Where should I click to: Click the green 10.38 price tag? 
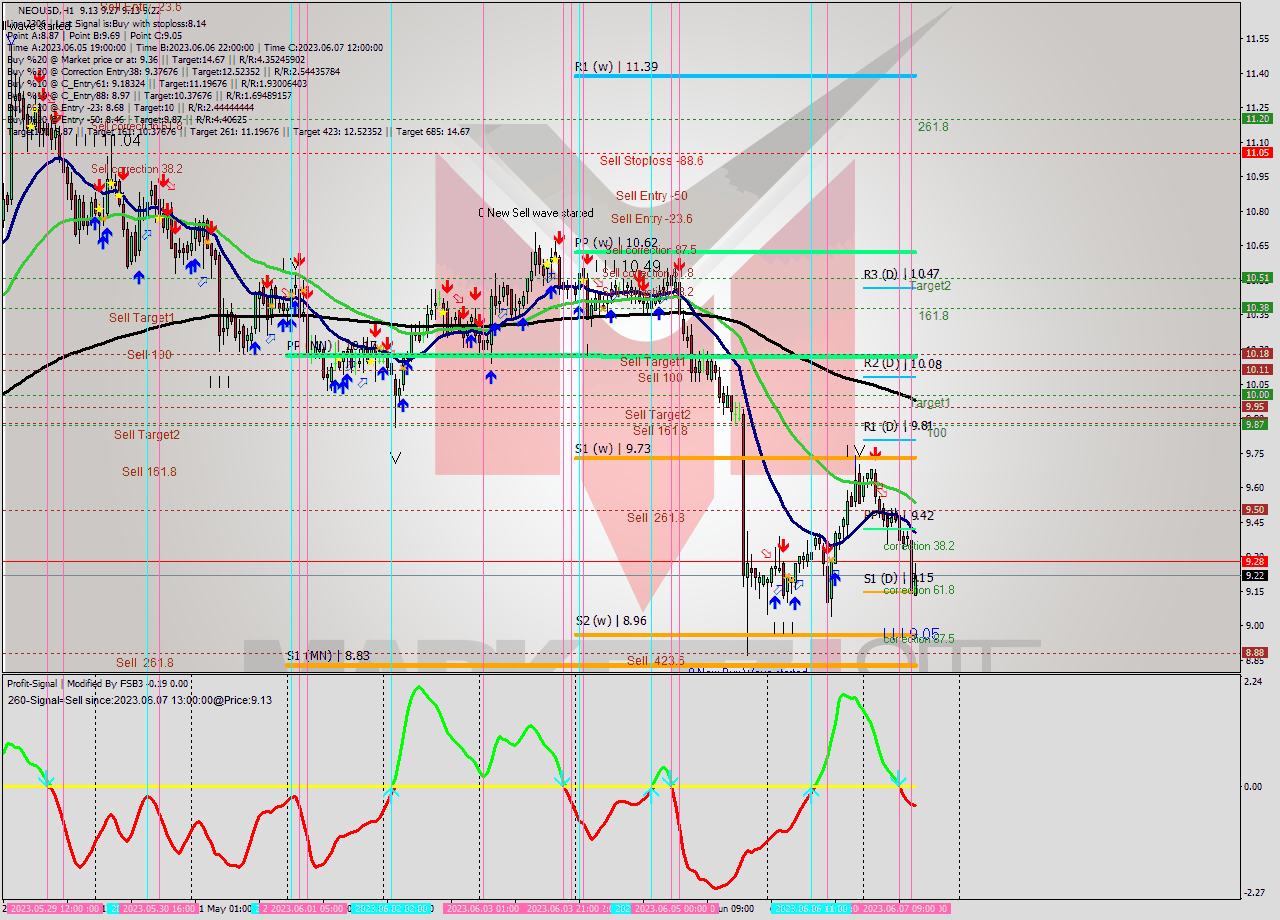point(1257,308)
